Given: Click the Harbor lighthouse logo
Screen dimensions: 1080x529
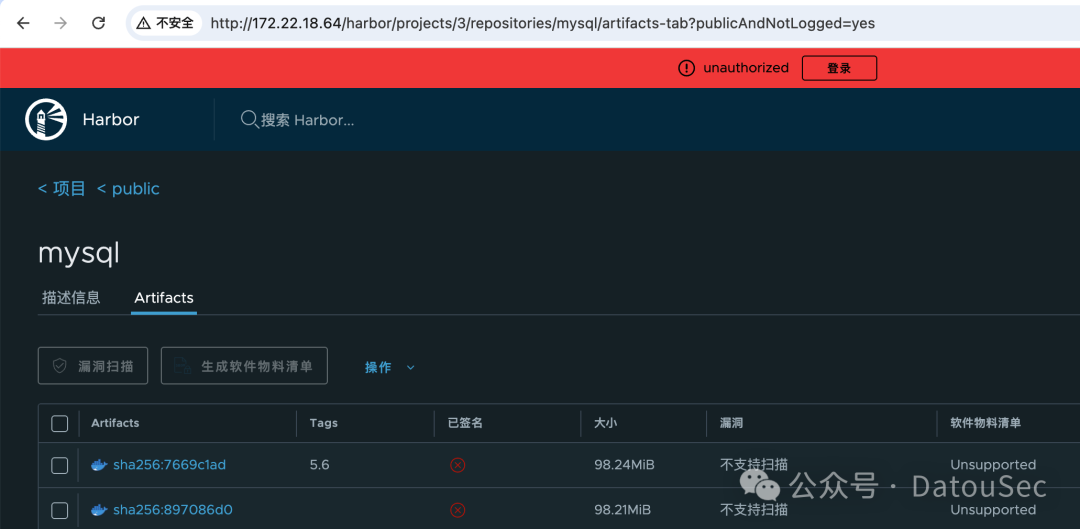Looking at the screenshot, I should click(x=47, y=119).
